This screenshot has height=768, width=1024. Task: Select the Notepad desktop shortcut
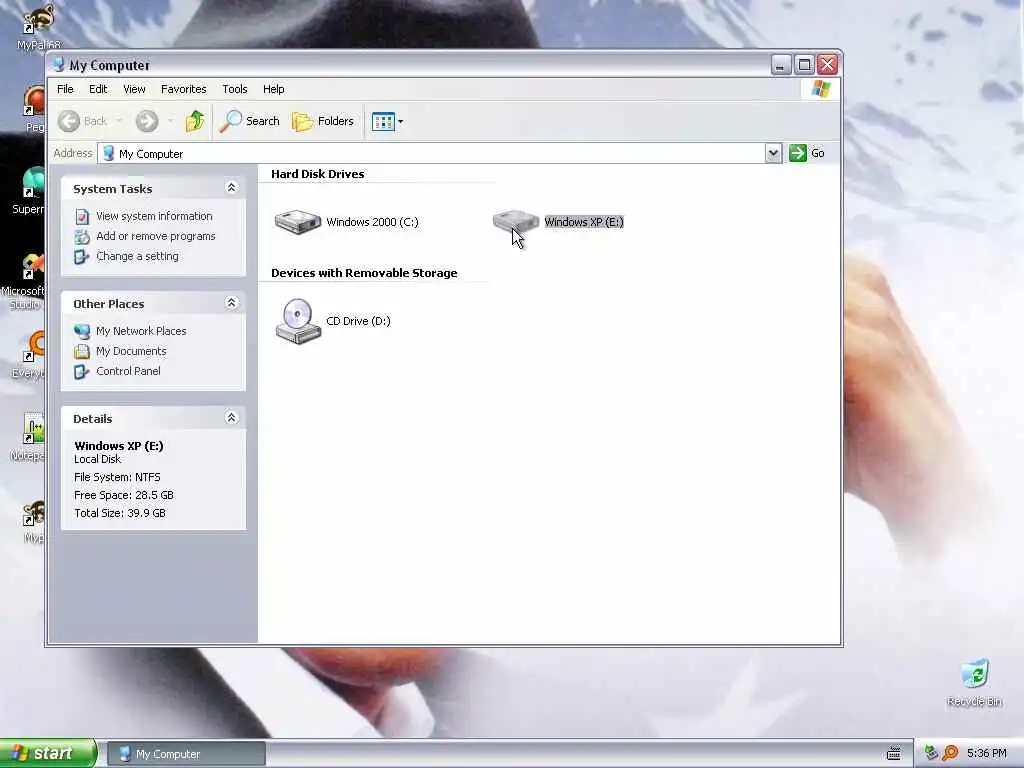[x=27, y=436]
